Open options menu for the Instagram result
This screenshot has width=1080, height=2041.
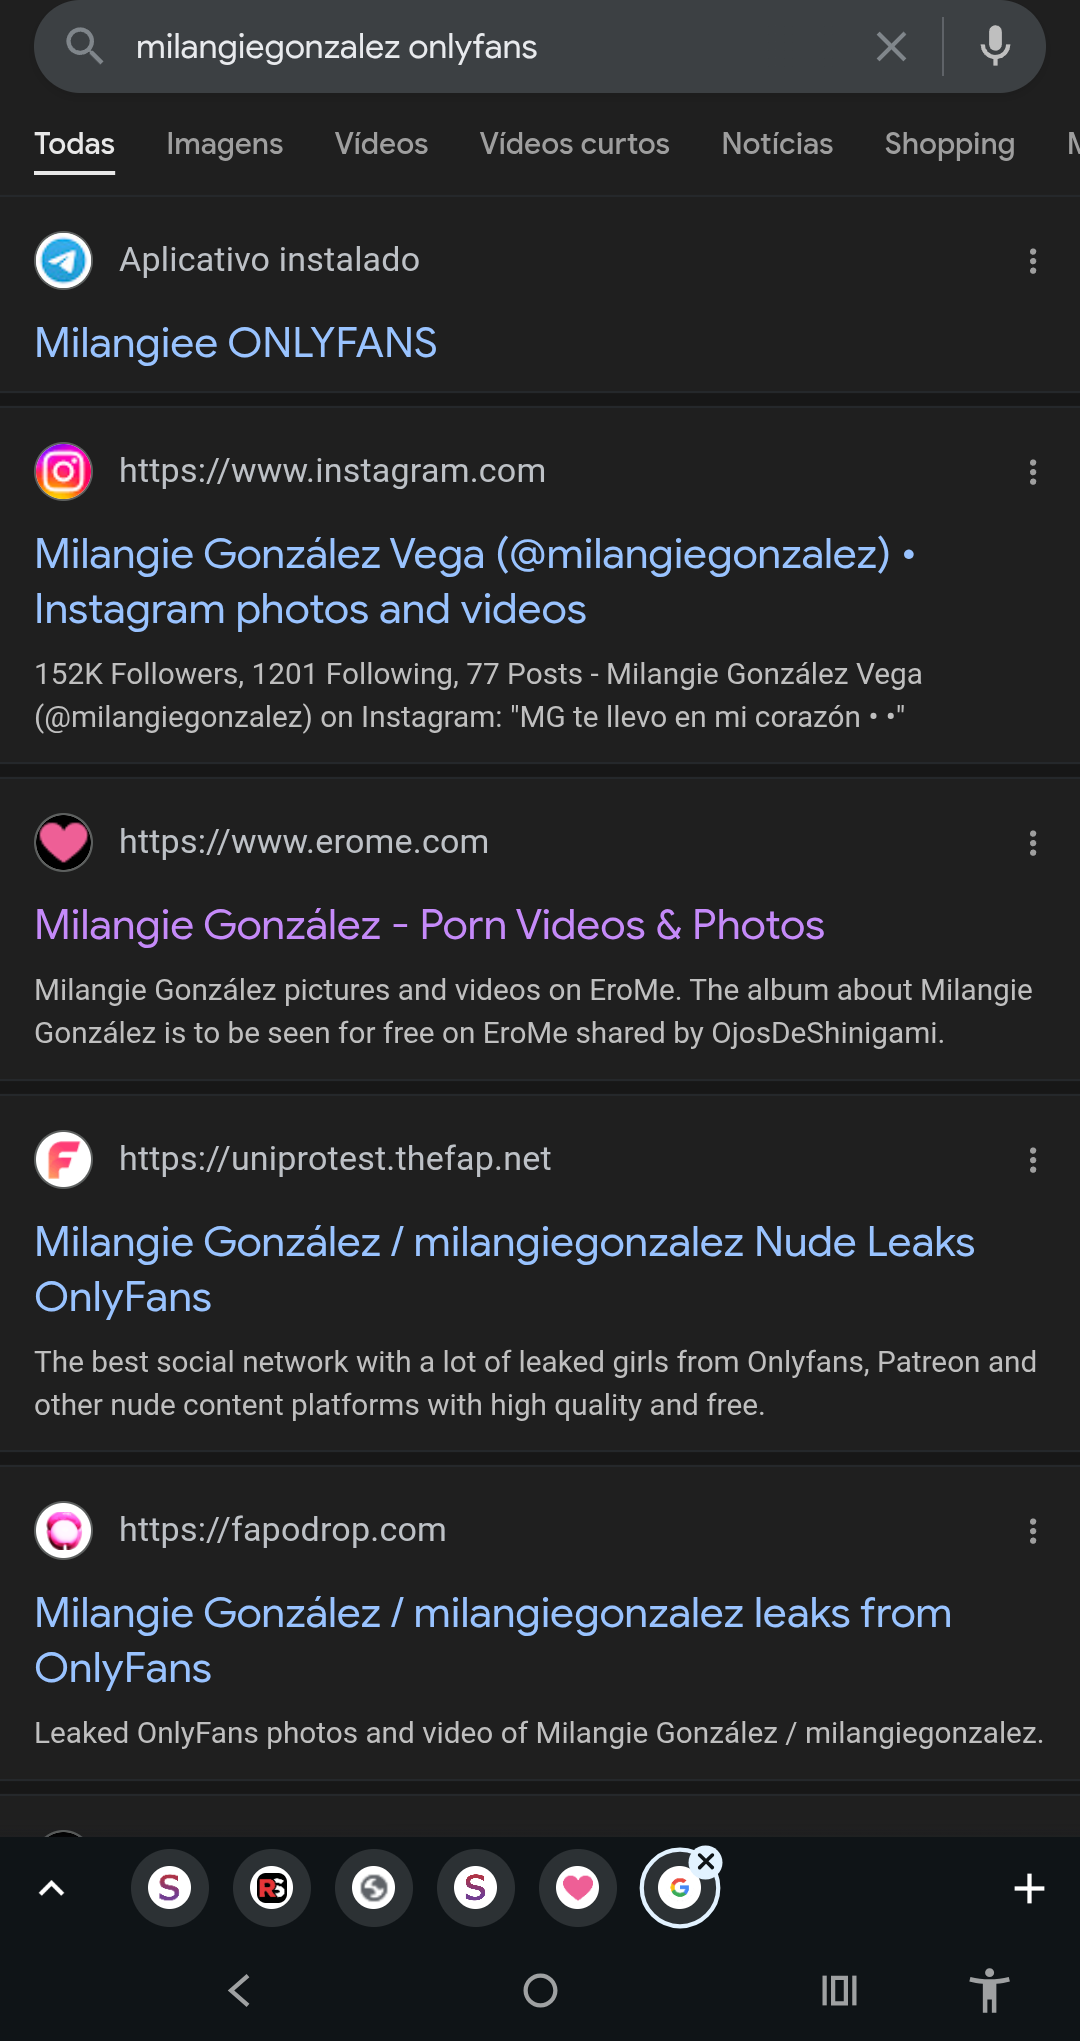1033,472
